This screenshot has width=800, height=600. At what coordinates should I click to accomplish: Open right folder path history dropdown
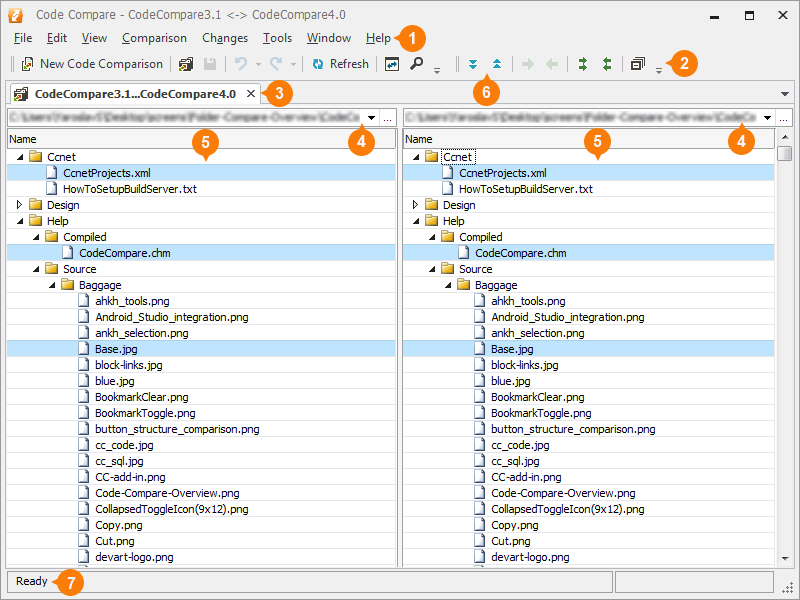pos(767,118)
